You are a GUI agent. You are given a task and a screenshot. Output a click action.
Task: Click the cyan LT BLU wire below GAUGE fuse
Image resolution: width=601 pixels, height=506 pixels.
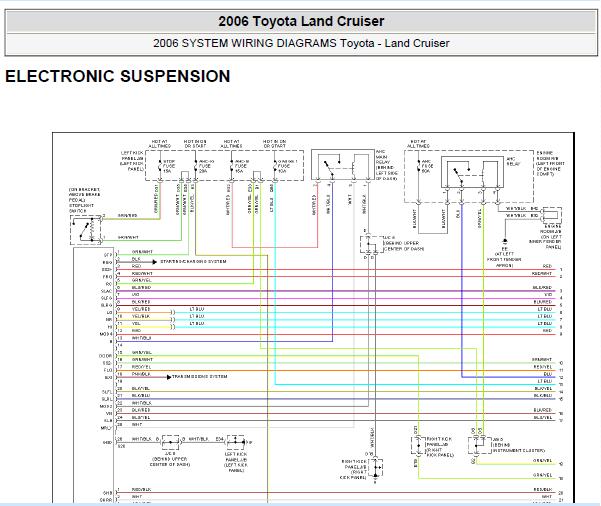pos(275,284)
